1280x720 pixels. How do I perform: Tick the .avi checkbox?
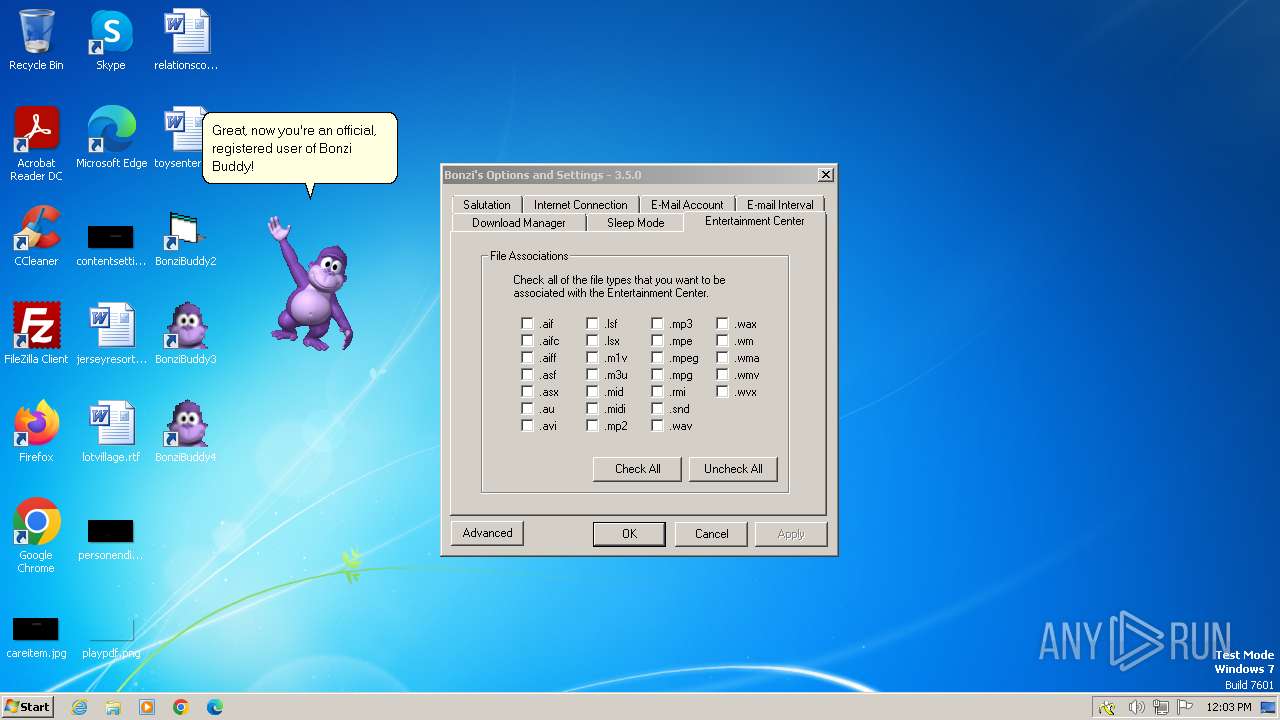click(527, 426)
